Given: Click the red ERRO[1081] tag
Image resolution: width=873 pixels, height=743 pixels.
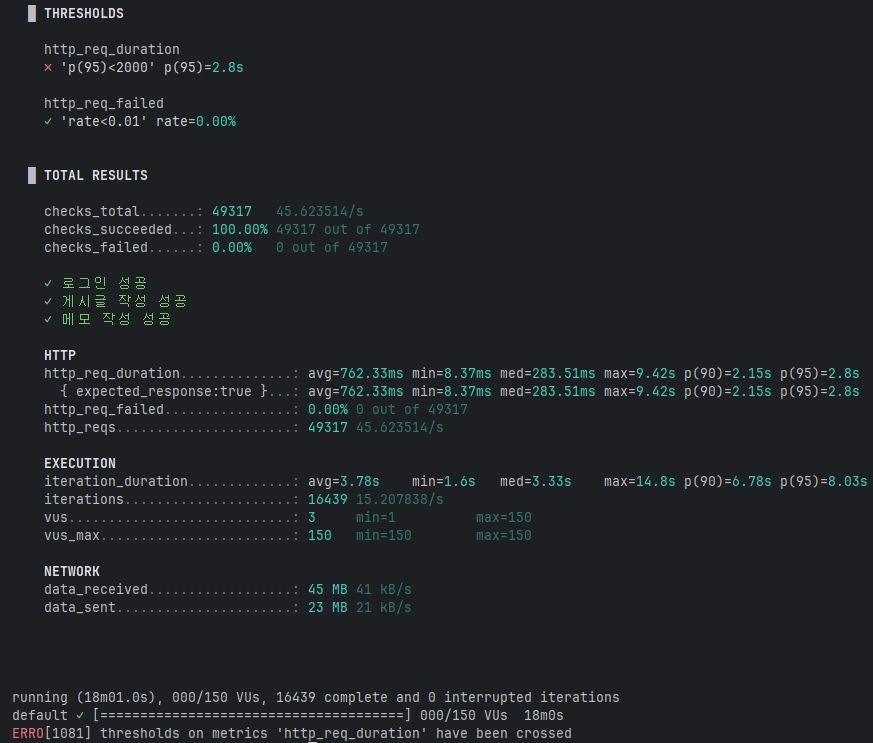Looking at the screenshot, I should (27, 734).
